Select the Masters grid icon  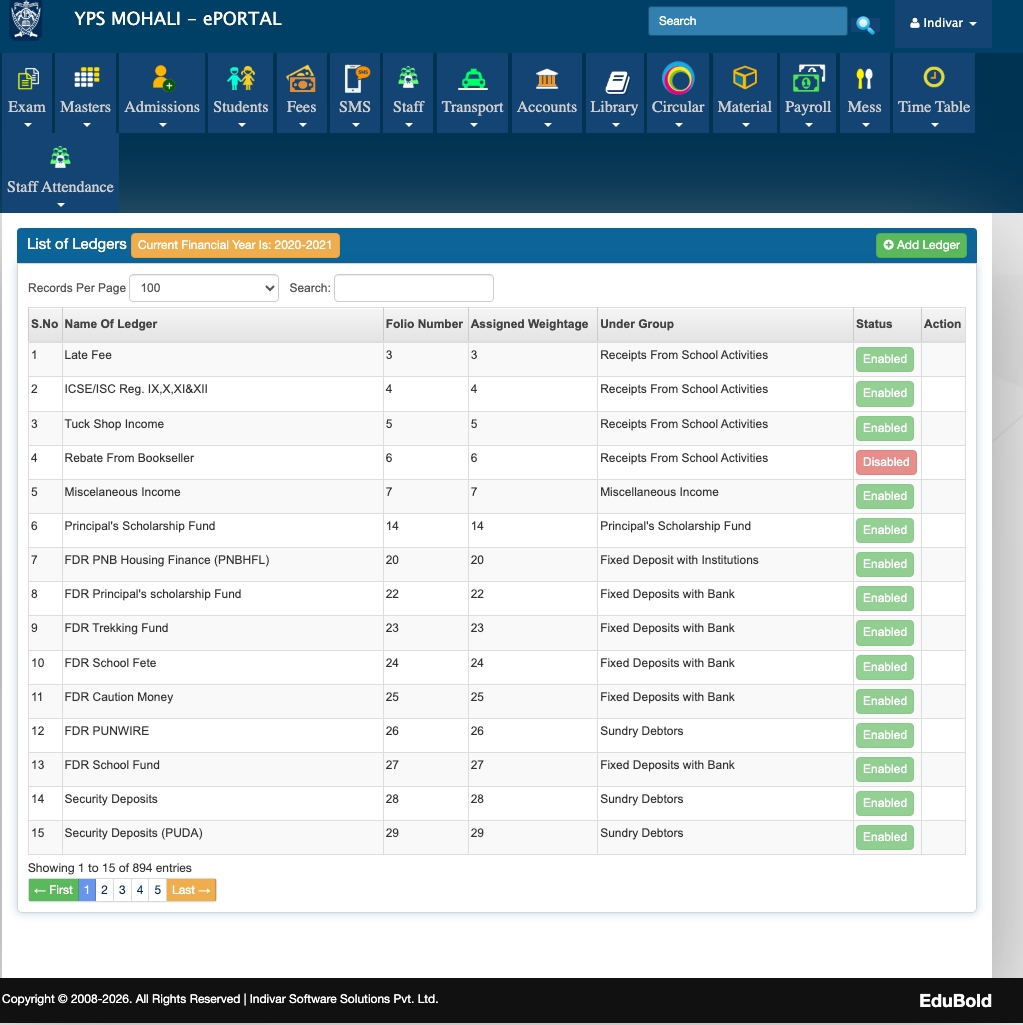click(x=85, y=76)
